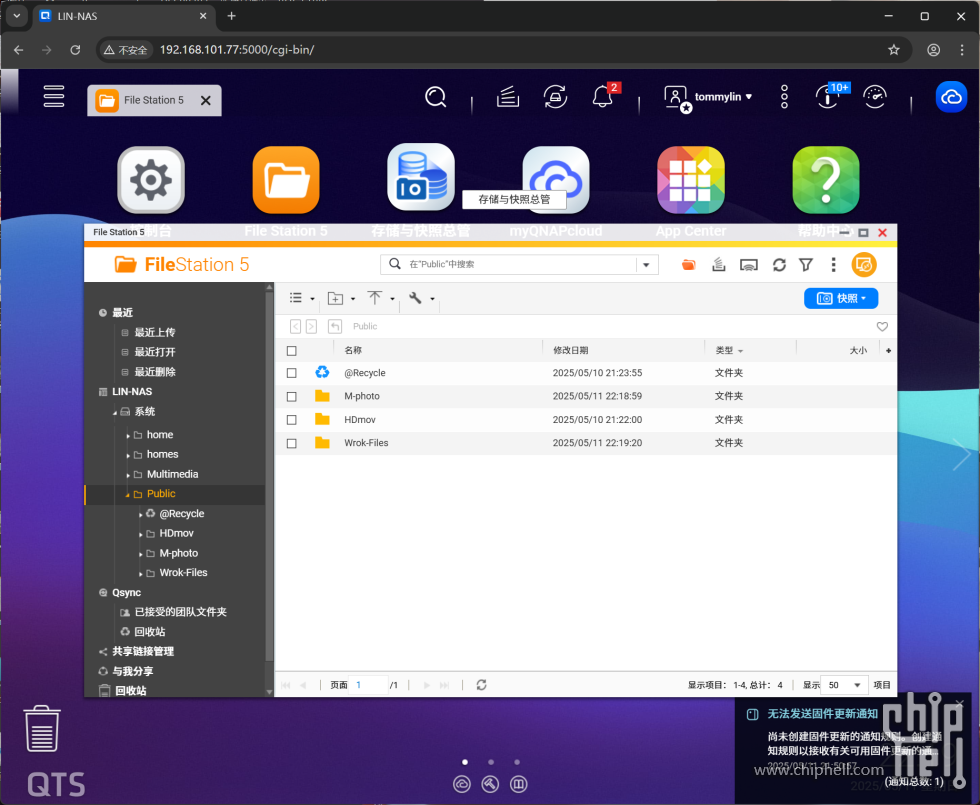Viewport: 980px width, 805px height.
Task: Open the Storage & Snapshots desktop shortcut
Action: pyautogui.click(x=421, y=178)
